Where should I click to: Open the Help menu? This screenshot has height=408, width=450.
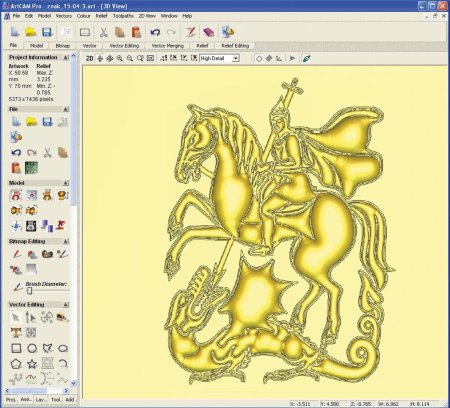(x=187, y=16)
